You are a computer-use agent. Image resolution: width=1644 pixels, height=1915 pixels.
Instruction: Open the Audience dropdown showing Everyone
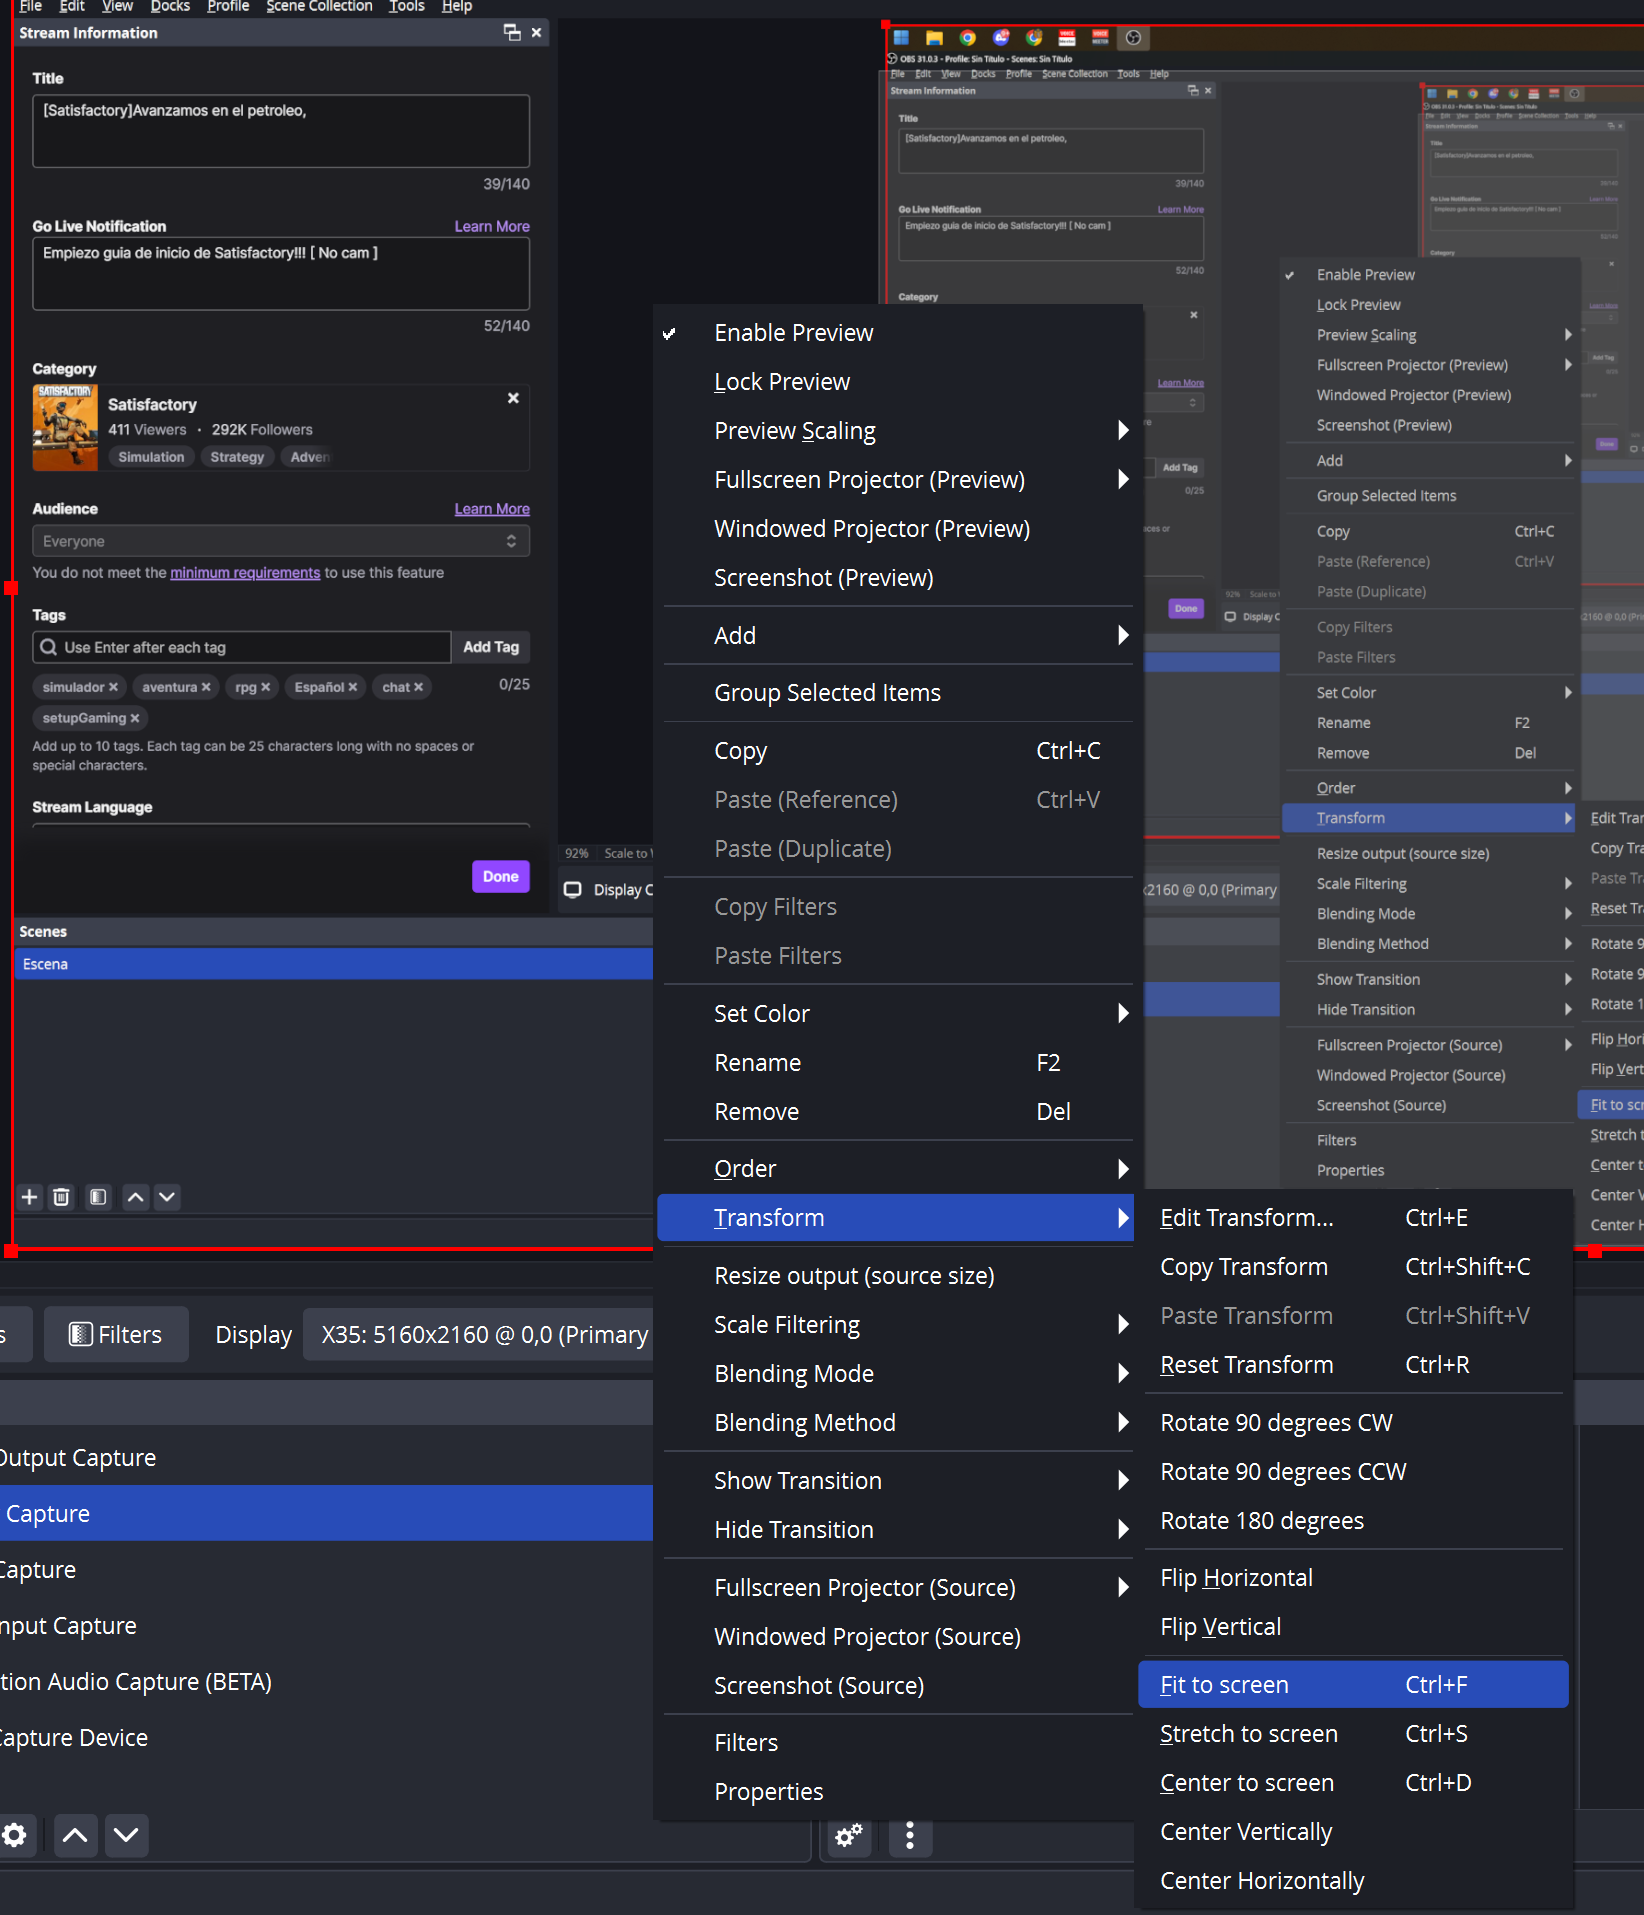point(281,541)
